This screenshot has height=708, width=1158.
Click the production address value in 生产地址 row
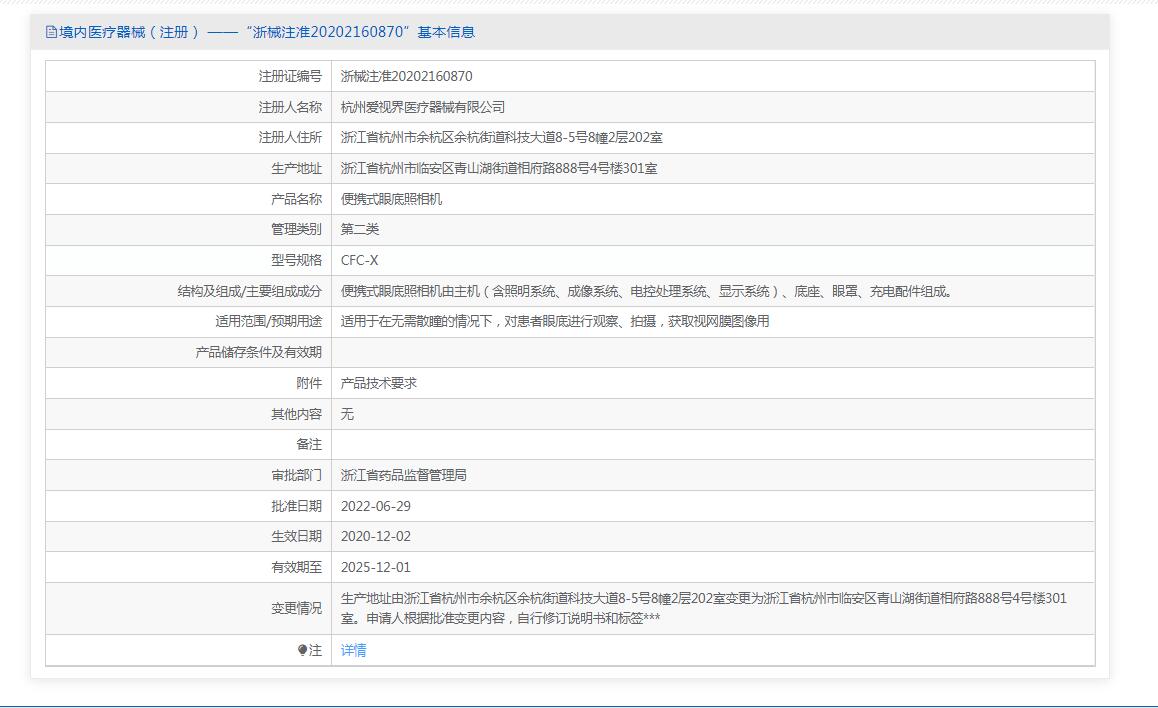point(499,168)
